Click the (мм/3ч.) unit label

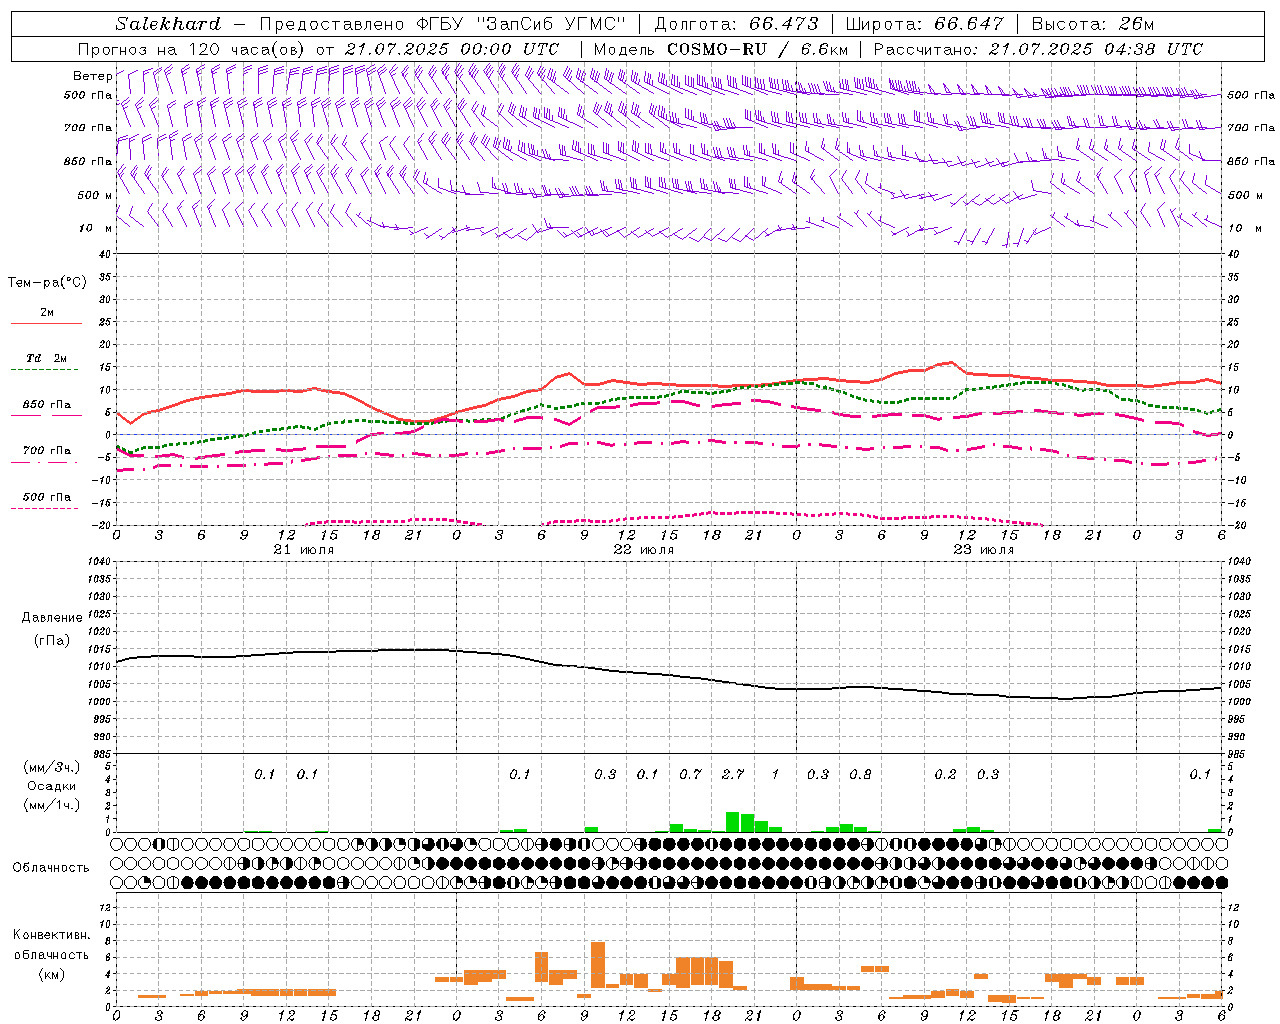coord(52,768)
